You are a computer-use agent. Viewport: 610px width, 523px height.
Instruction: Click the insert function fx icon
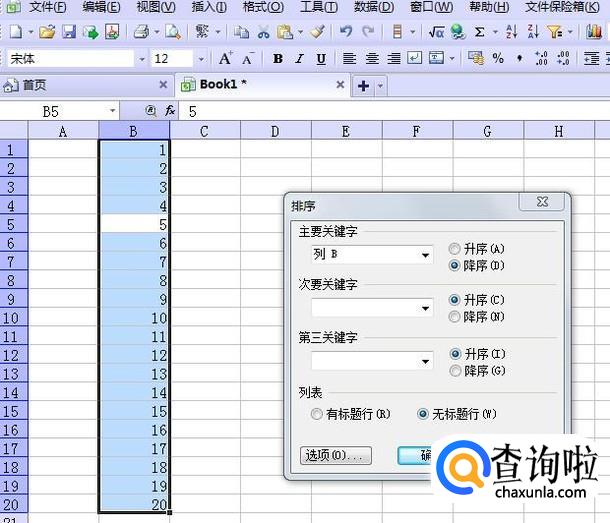click(170, 111)
